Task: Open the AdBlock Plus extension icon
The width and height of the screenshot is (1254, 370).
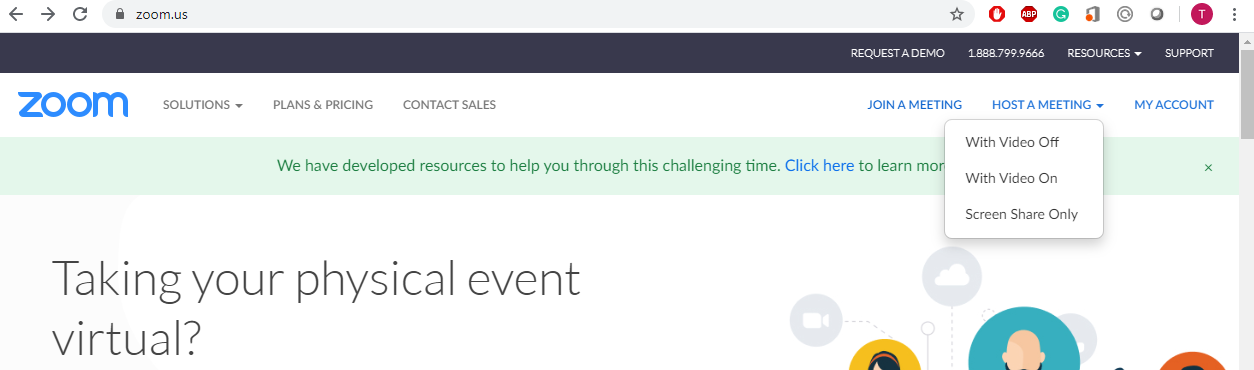Action: pyautogui.click(x=1028, y=14)
